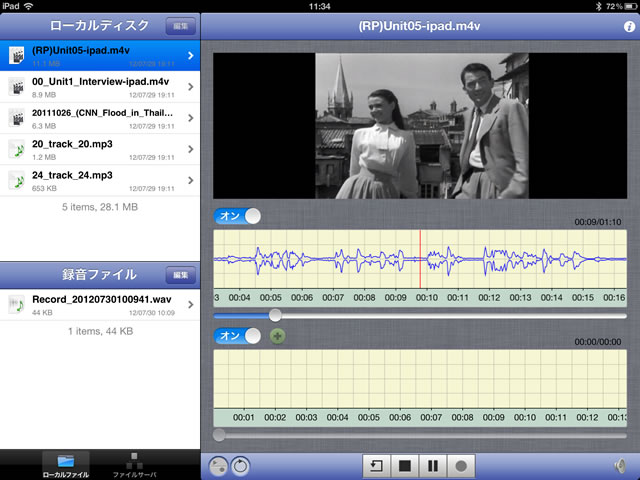This screenshot has height=480, width=640.
Task: Expand chevron for 20_track_20.mp3
Action: point(191,149)
